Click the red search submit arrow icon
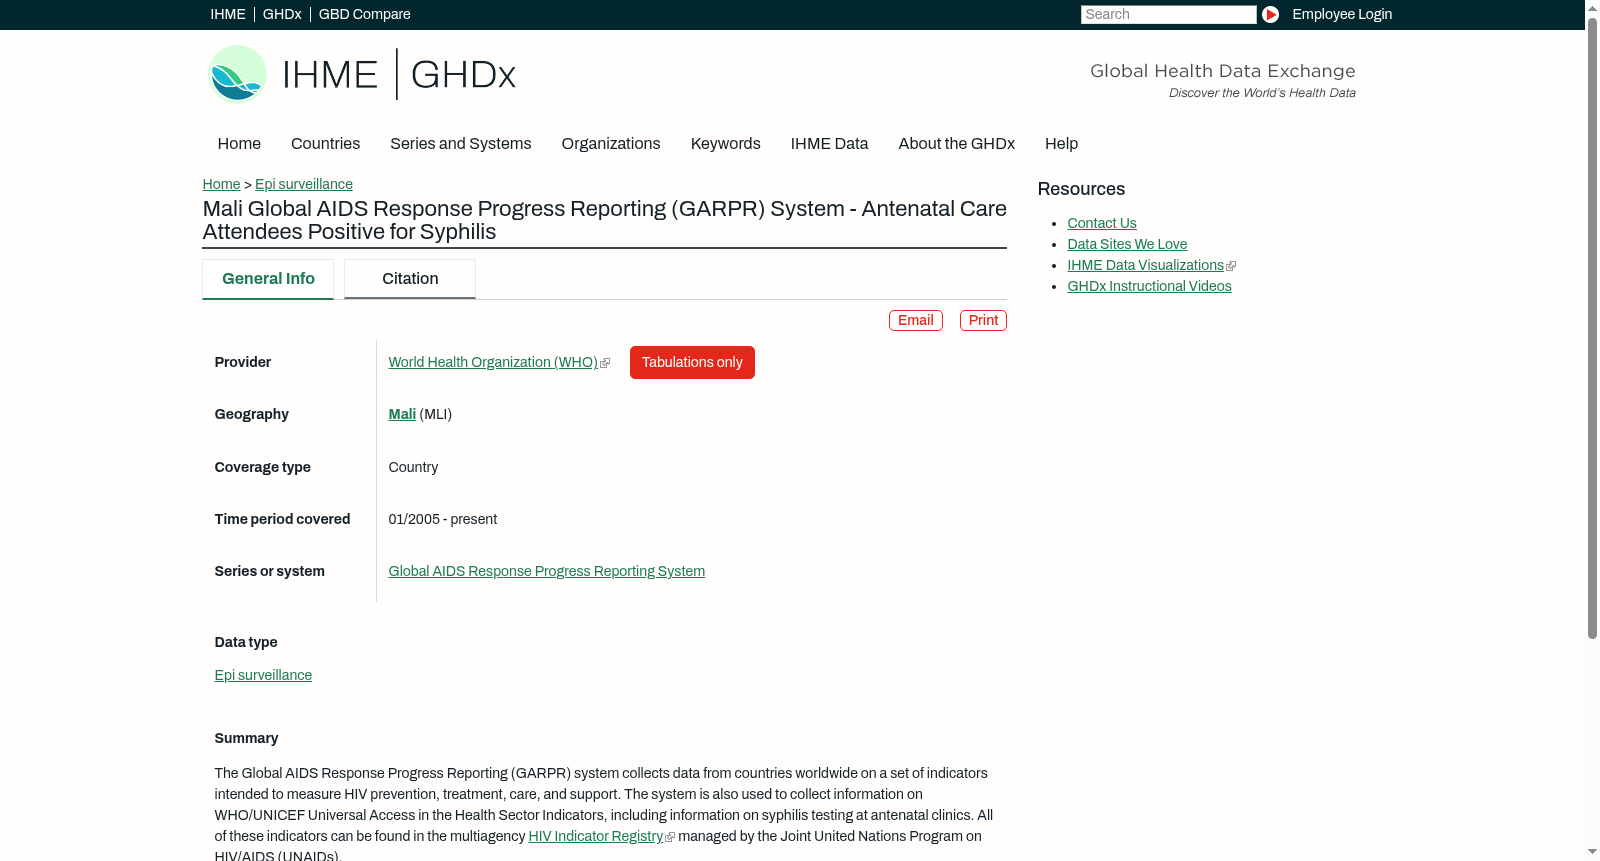Screen dimensions: 1600x861 pyautogui.click(x=1270, y=14)
